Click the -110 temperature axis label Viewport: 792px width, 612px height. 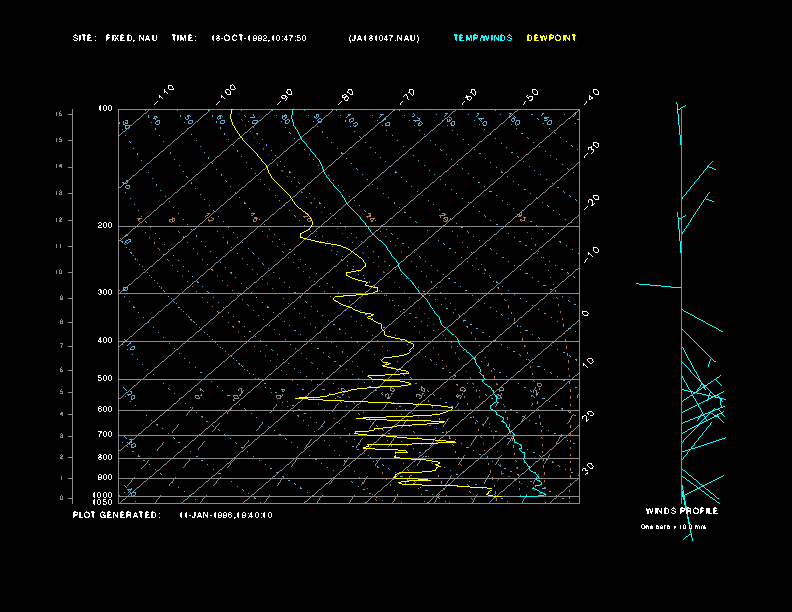[x=166, y=93]
